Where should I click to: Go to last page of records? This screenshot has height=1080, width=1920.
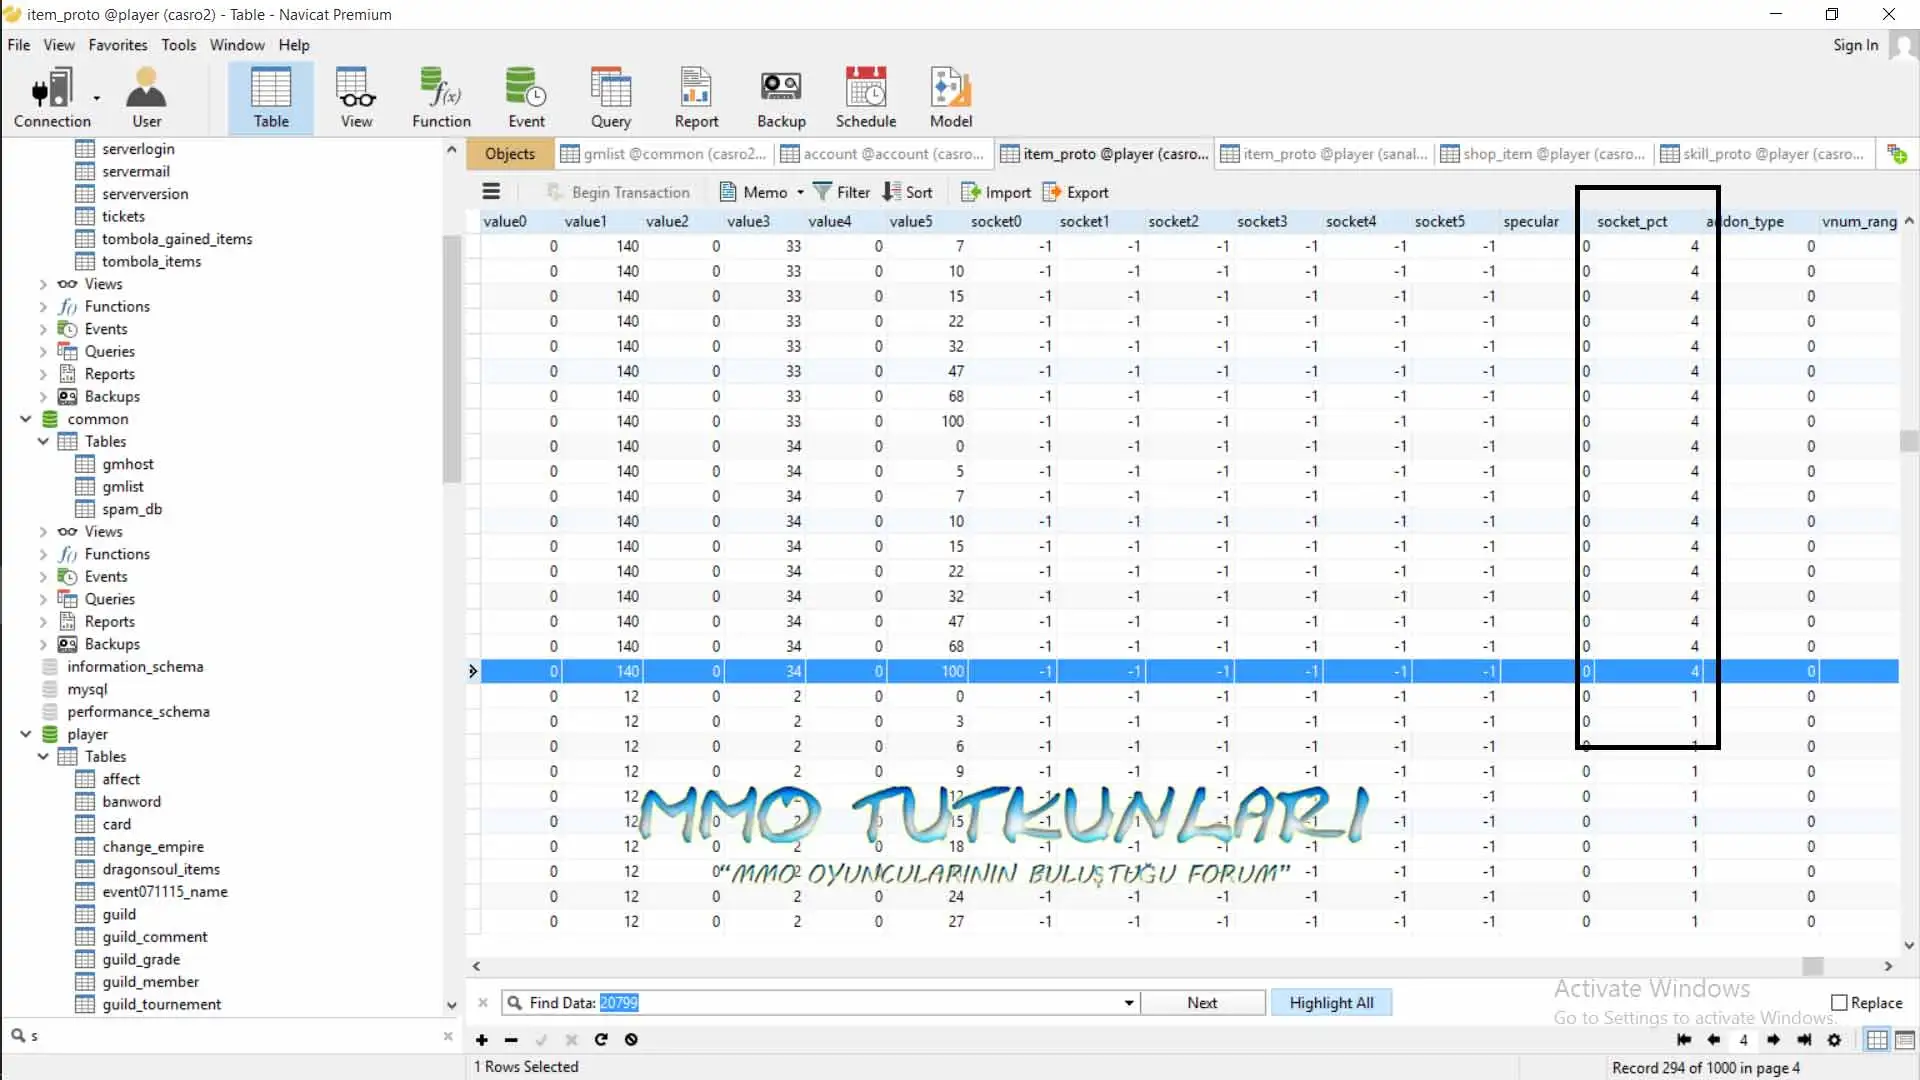[1804, 1040]
